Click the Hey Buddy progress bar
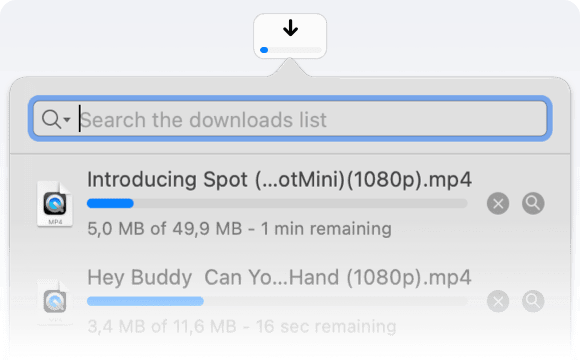This screenshot has width=580, height=360. [x=277, y=301]
